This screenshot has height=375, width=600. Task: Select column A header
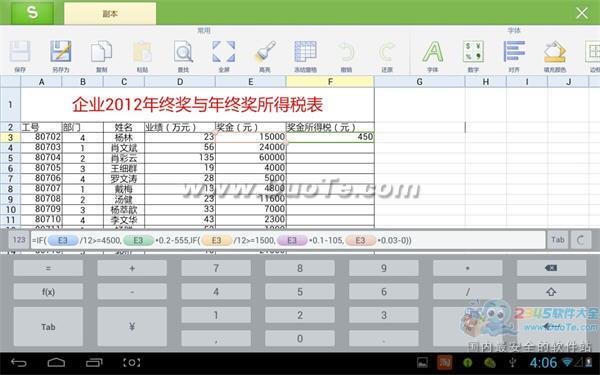41,82
